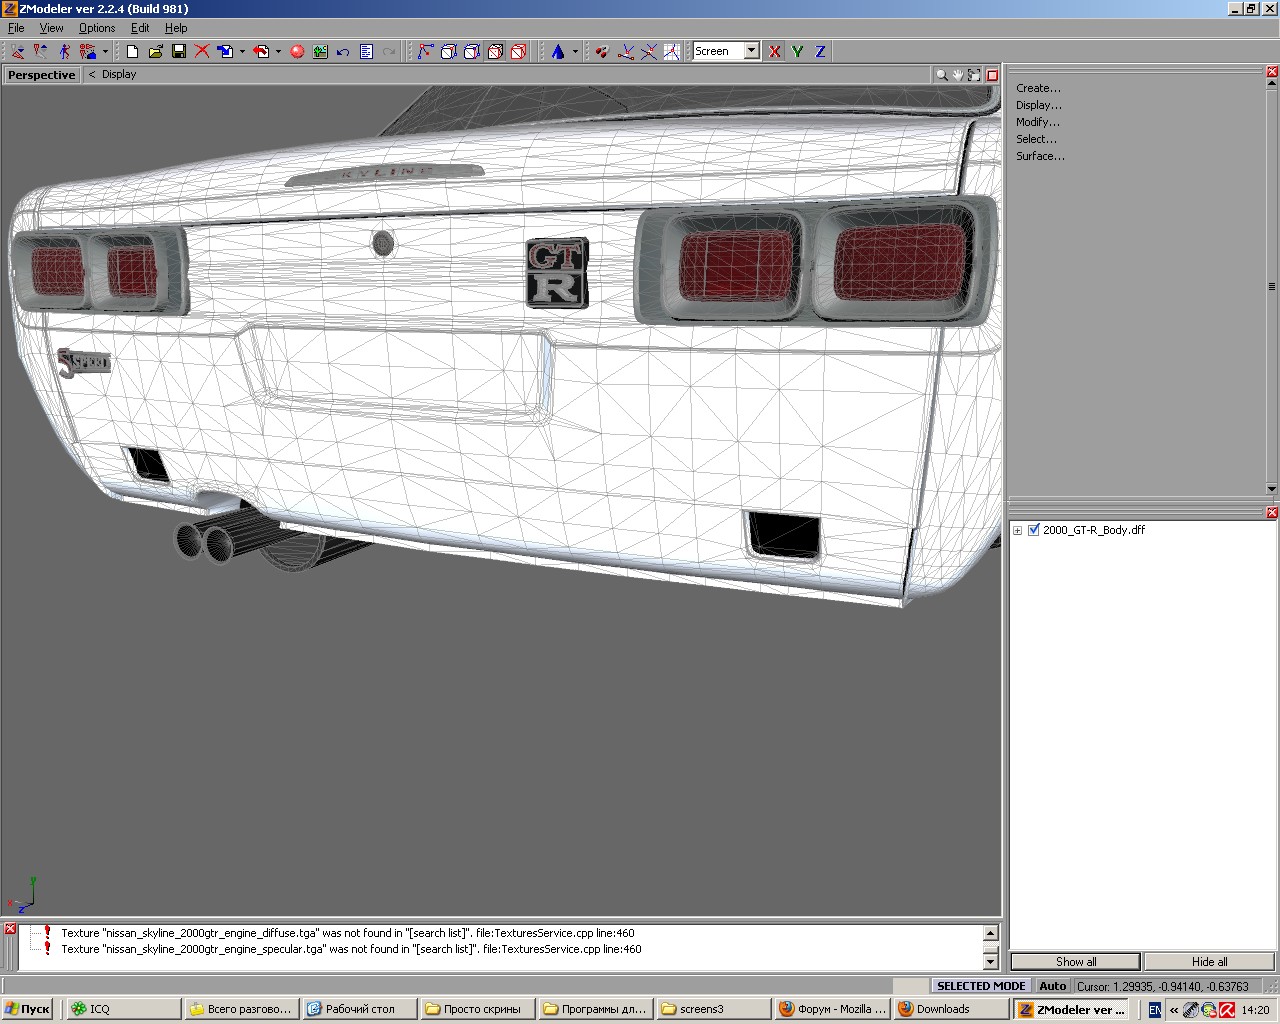Click the New file icon
This screenshot has width=1280, height=1024.
132,51
